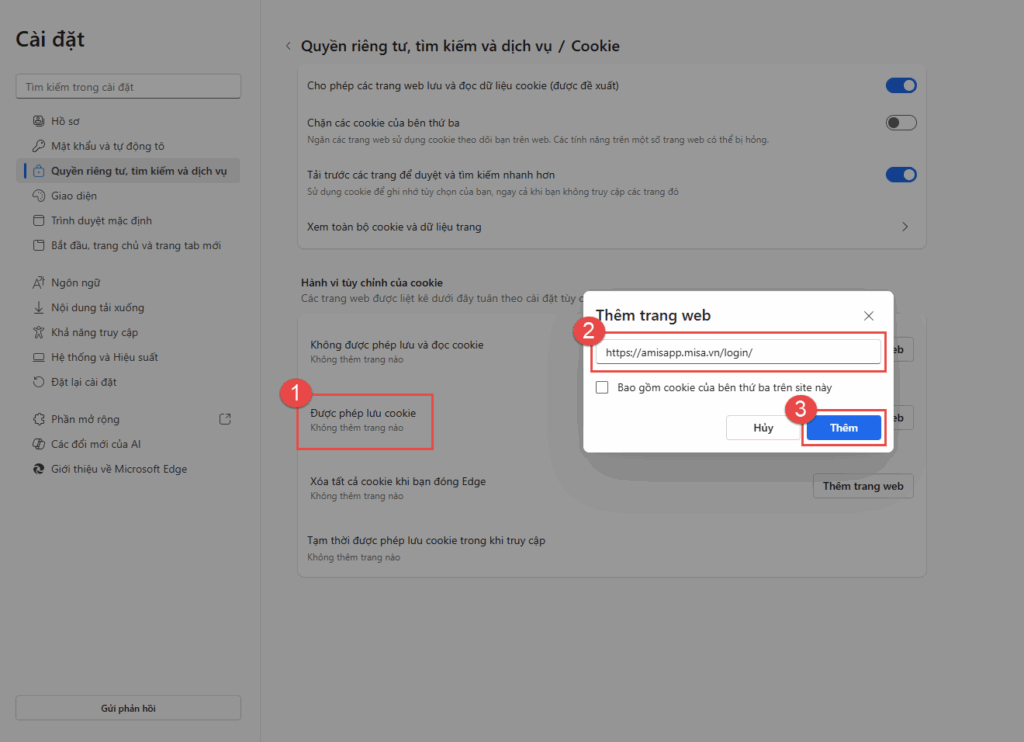
Task: Open Hệ thống và Hiệu suất section
Action: 104,357
